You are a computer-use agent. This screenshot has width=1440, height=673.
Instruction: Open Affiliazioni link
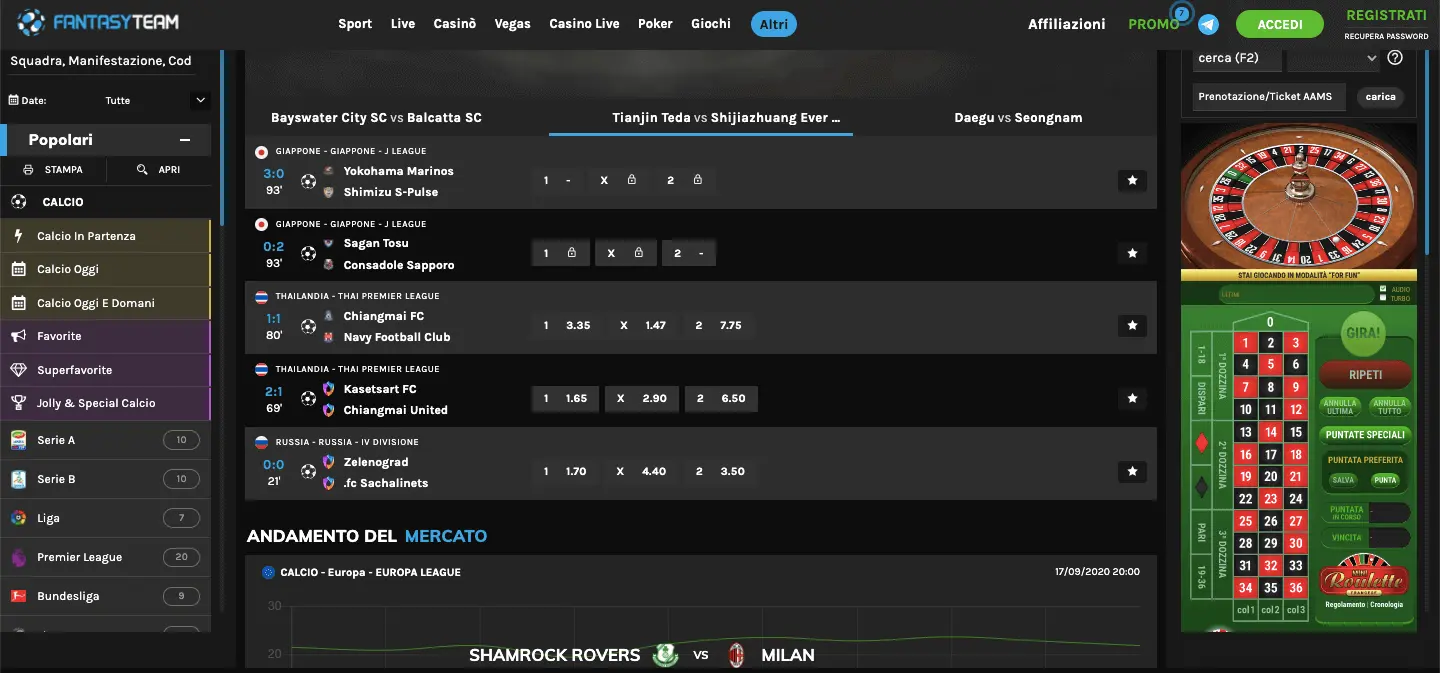pyautogui.click(x=1067, y=24)
